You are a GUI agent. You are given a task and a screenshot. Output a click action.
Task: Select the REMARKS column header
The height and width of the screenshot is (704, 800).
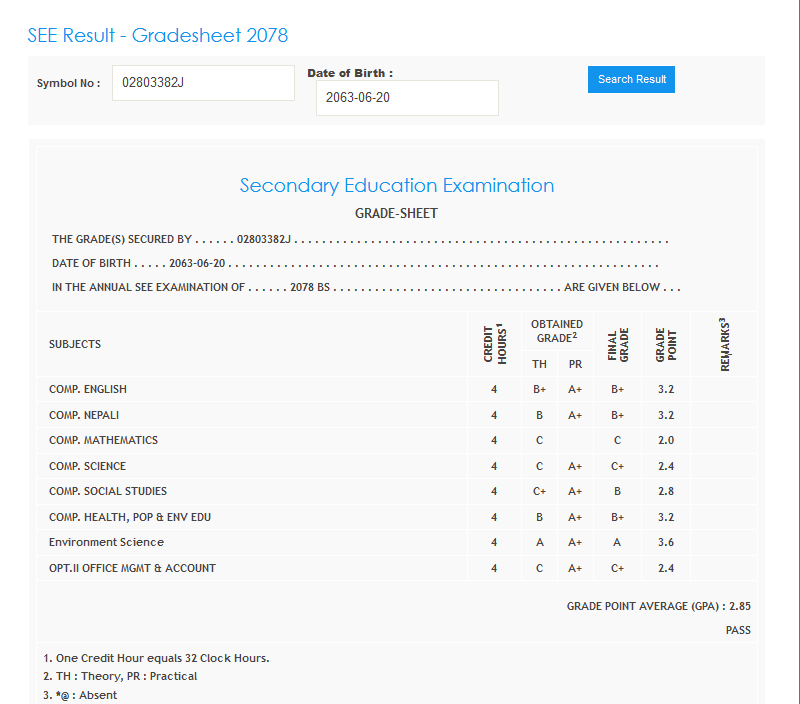724,344
